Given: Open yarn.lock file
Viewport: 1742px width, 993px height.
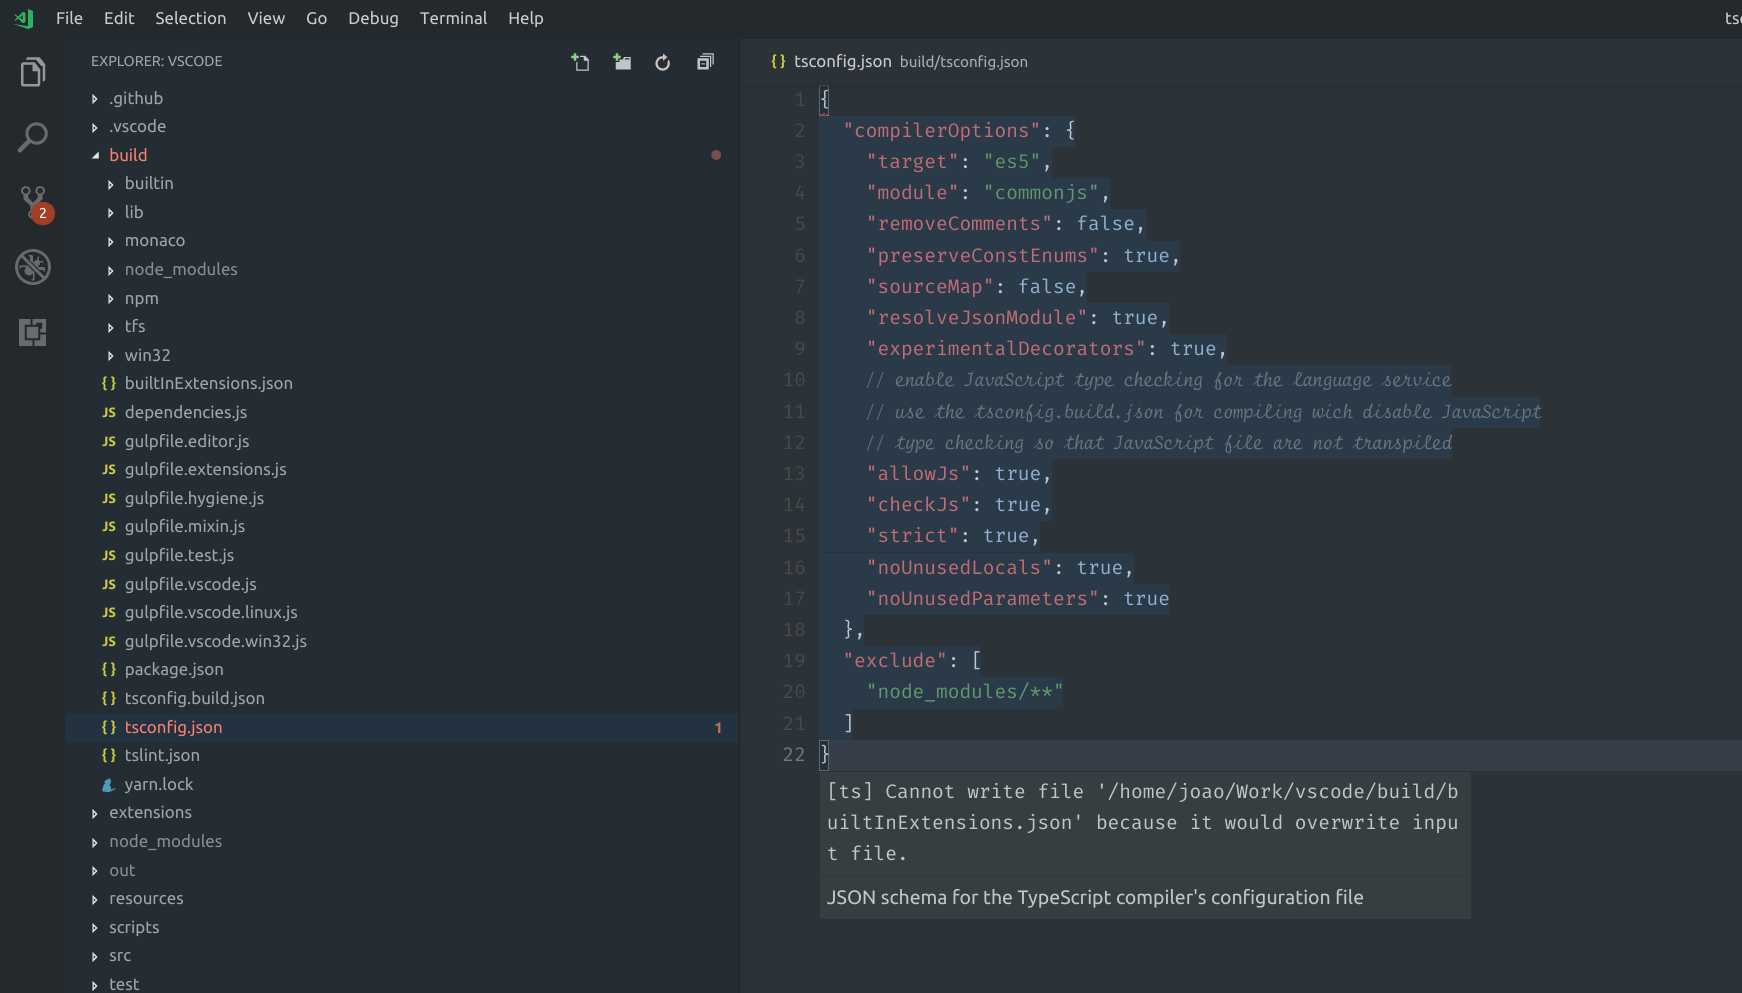Looking at the screenshot, I should [x=401, y=784].
